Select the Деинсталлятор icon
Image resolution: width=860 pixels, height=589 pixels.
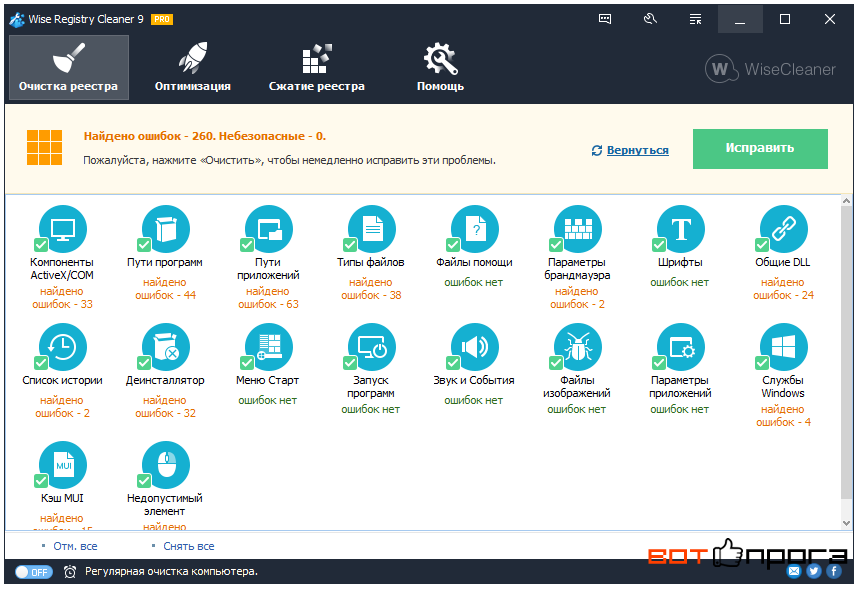(x=166, y=347)
